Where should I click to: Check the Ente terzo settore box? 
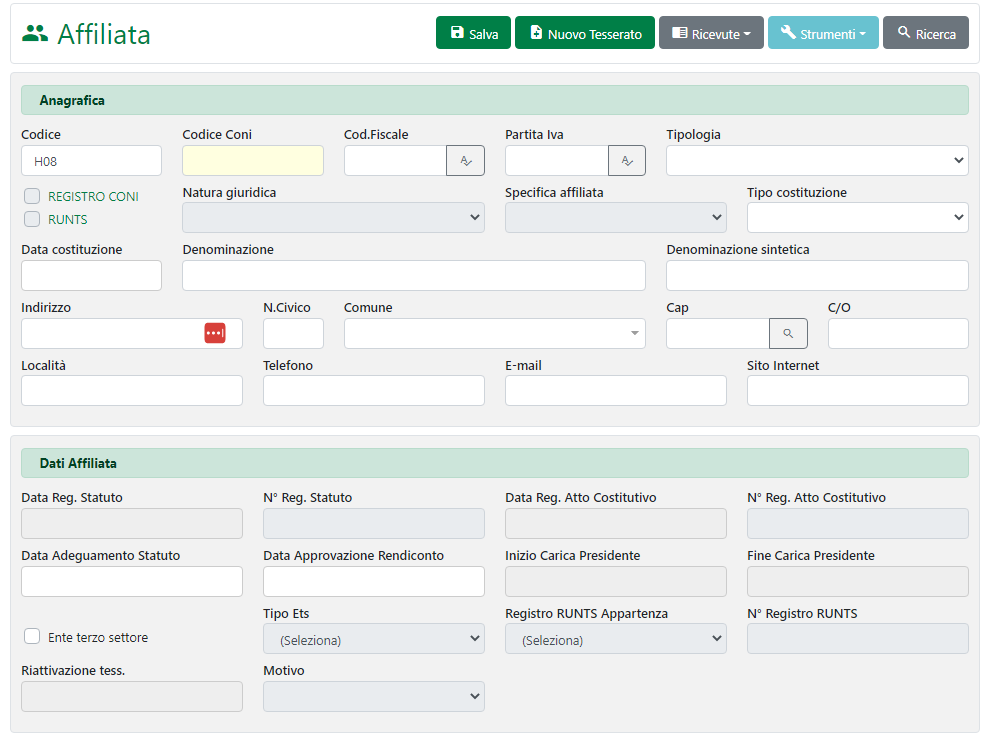32,637
